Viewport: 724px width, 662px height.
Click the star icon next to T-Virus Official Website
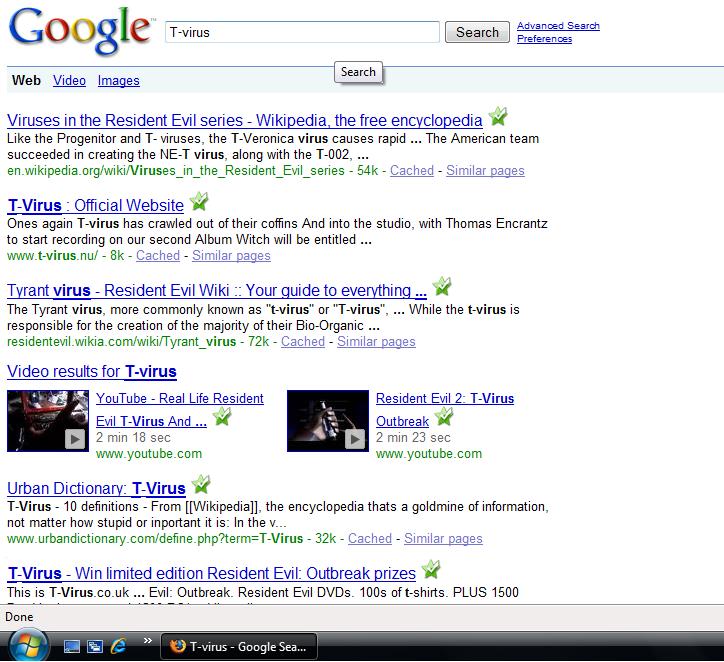pos(199,201)
